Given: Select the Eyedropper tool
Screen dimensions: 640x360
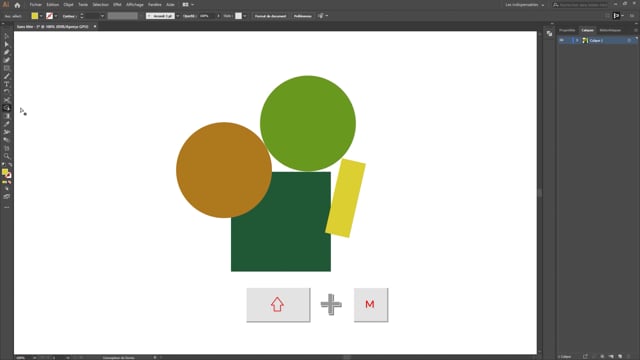Looking at the screenshot, I should pyautogui.click(x=7, y=124).
